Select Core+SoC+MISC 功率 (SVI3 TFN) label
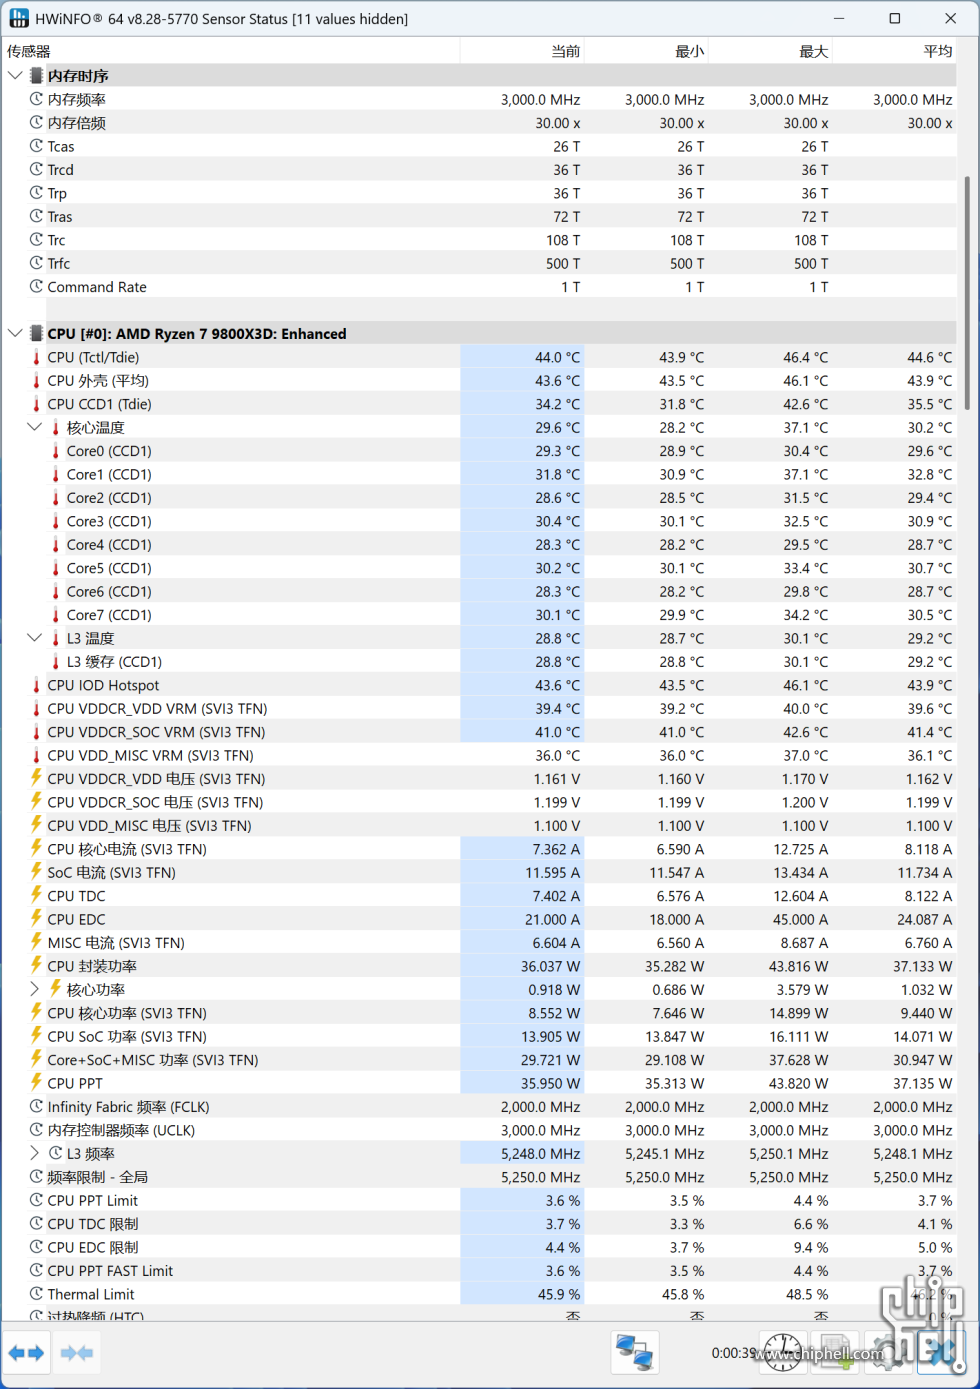980x1389 pixels. pos(153,1060)
